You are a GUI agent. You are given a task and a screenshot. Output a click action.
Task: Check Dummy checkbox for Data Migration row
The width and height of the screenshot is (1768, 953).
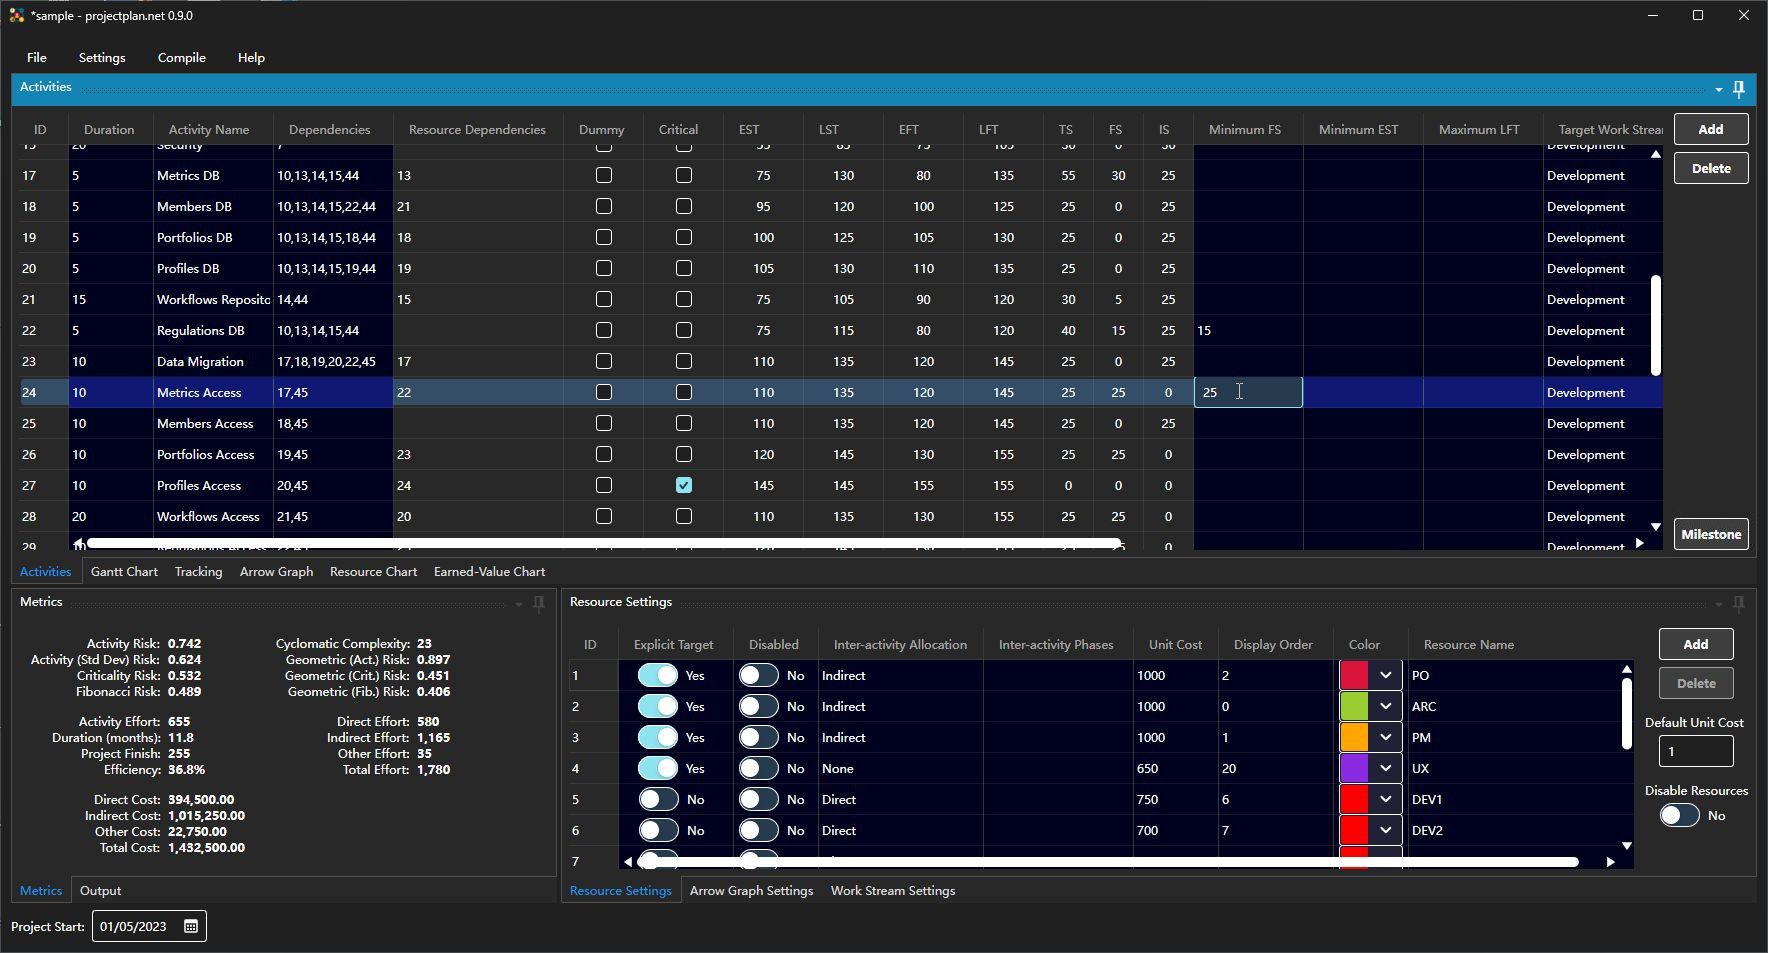[x=604, y=362]
